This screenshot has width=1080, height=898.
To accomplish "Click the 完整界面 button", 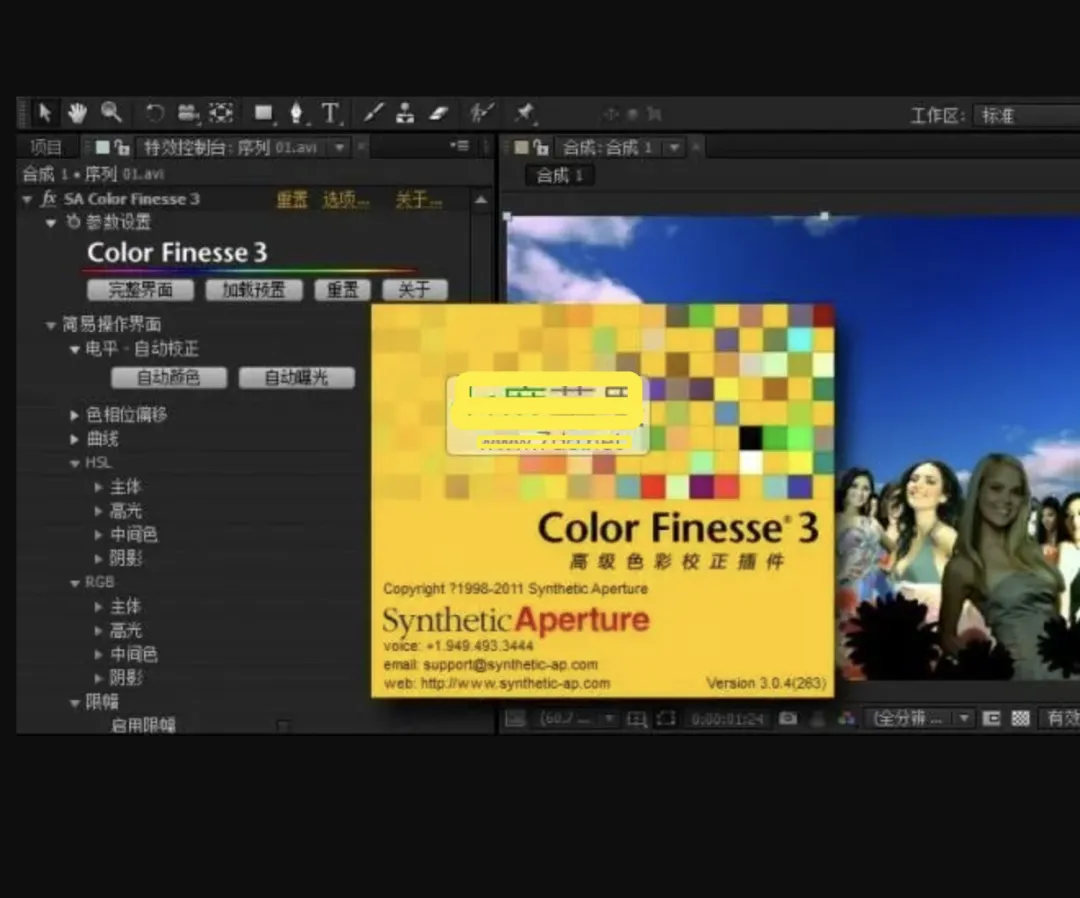I will click(141, 290).
